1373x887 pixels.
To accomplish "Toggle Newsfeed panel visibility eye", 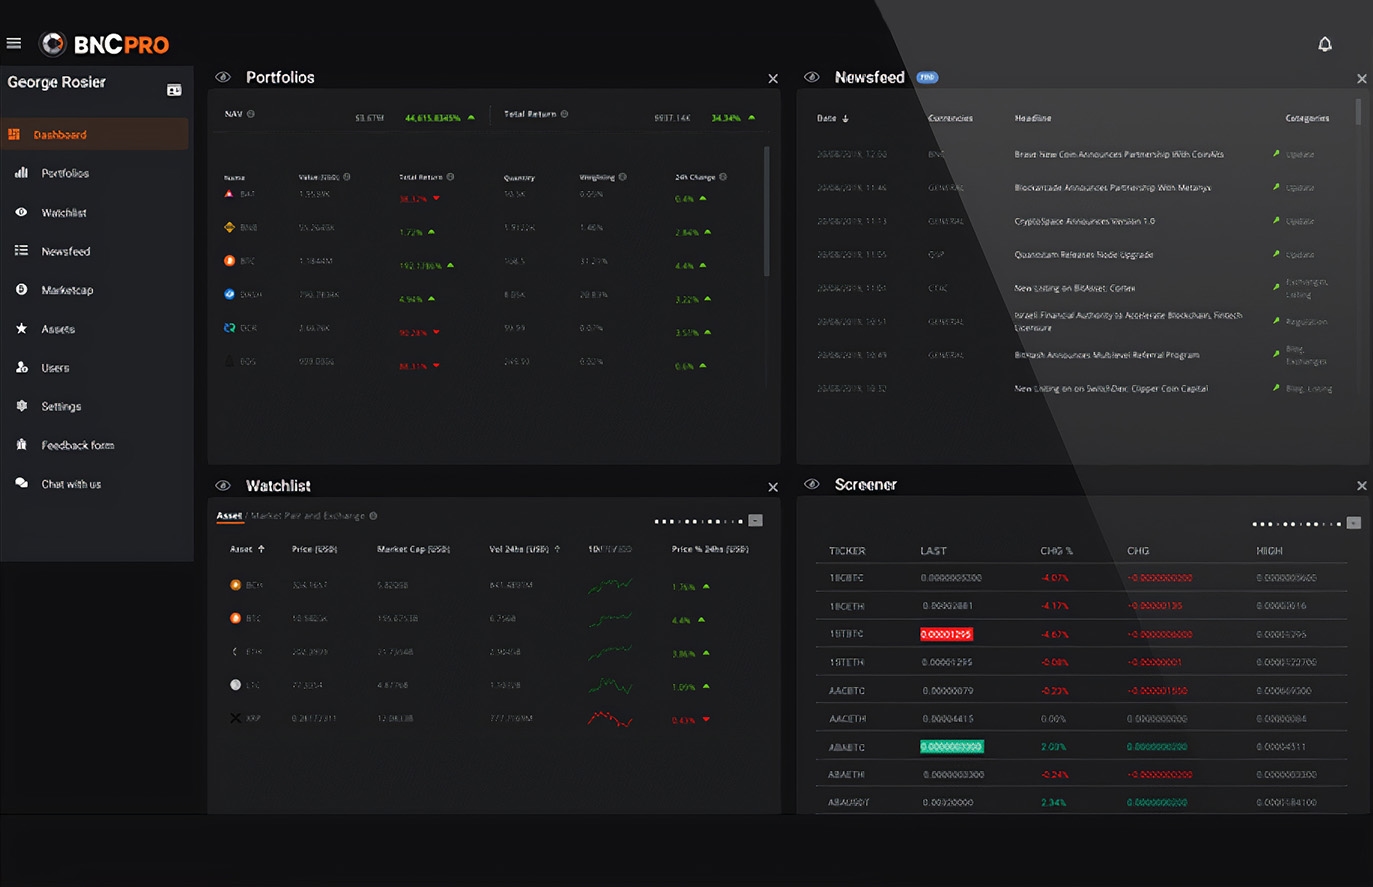I will pos(812,77).
